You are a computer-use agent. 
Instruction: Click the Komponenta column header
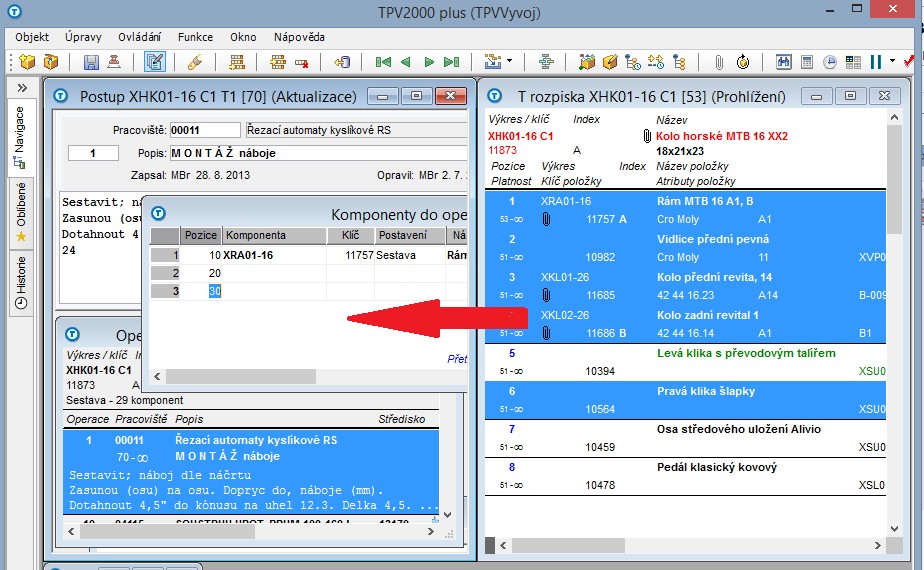pyautogui.click(x=256, y=236)
